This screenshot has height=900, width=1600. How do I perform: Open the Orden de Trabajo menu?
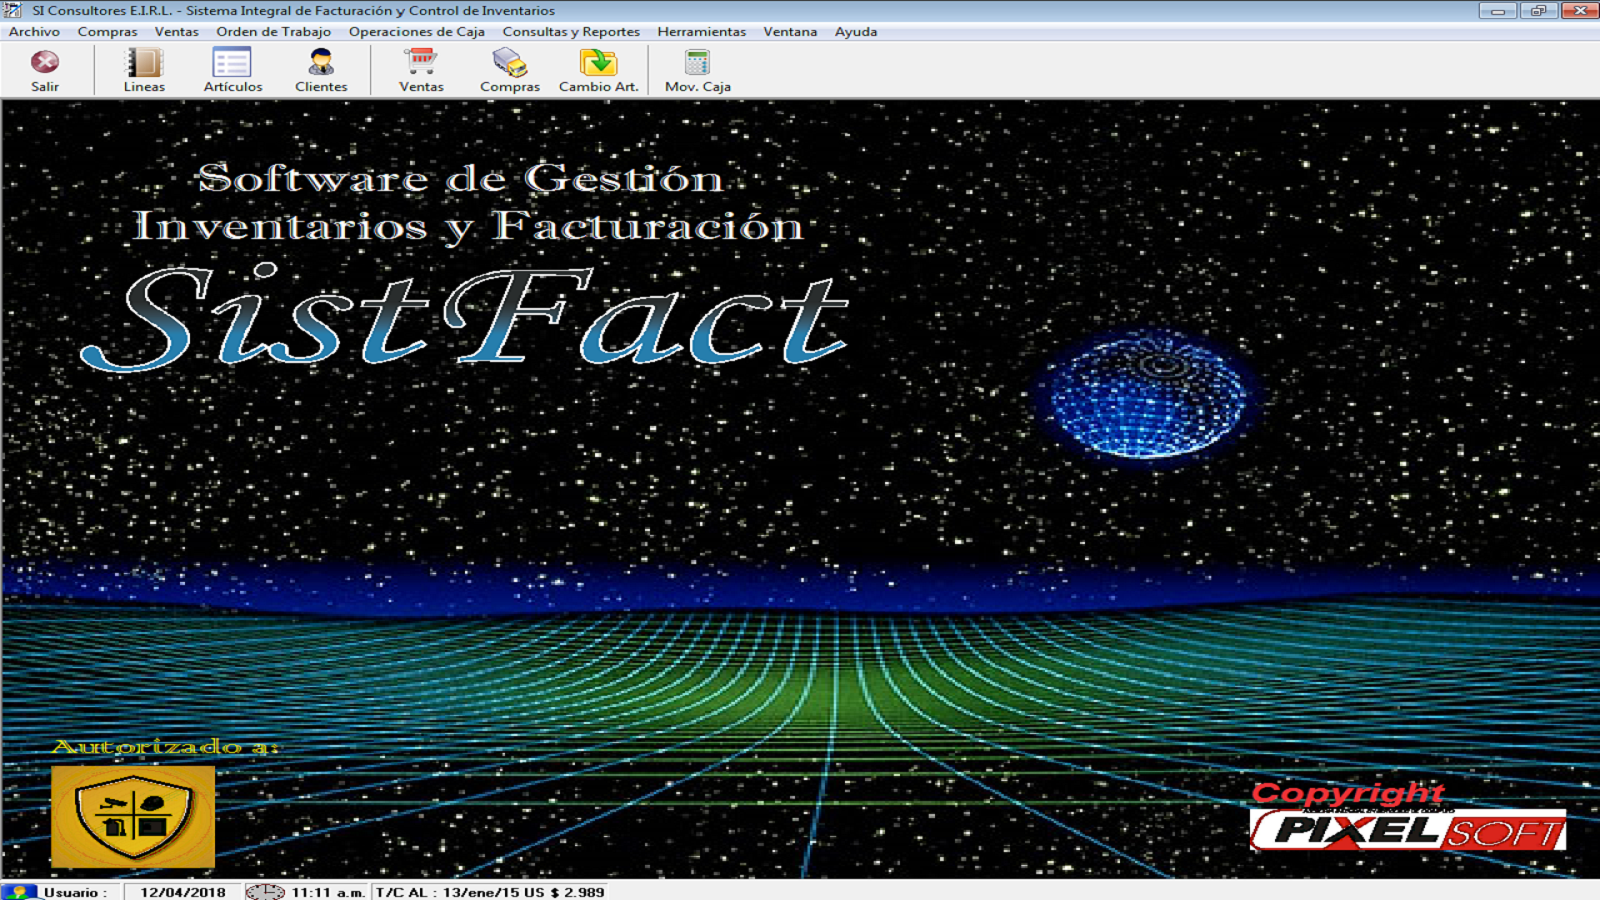pyautogui.click(x=273, y=31)
